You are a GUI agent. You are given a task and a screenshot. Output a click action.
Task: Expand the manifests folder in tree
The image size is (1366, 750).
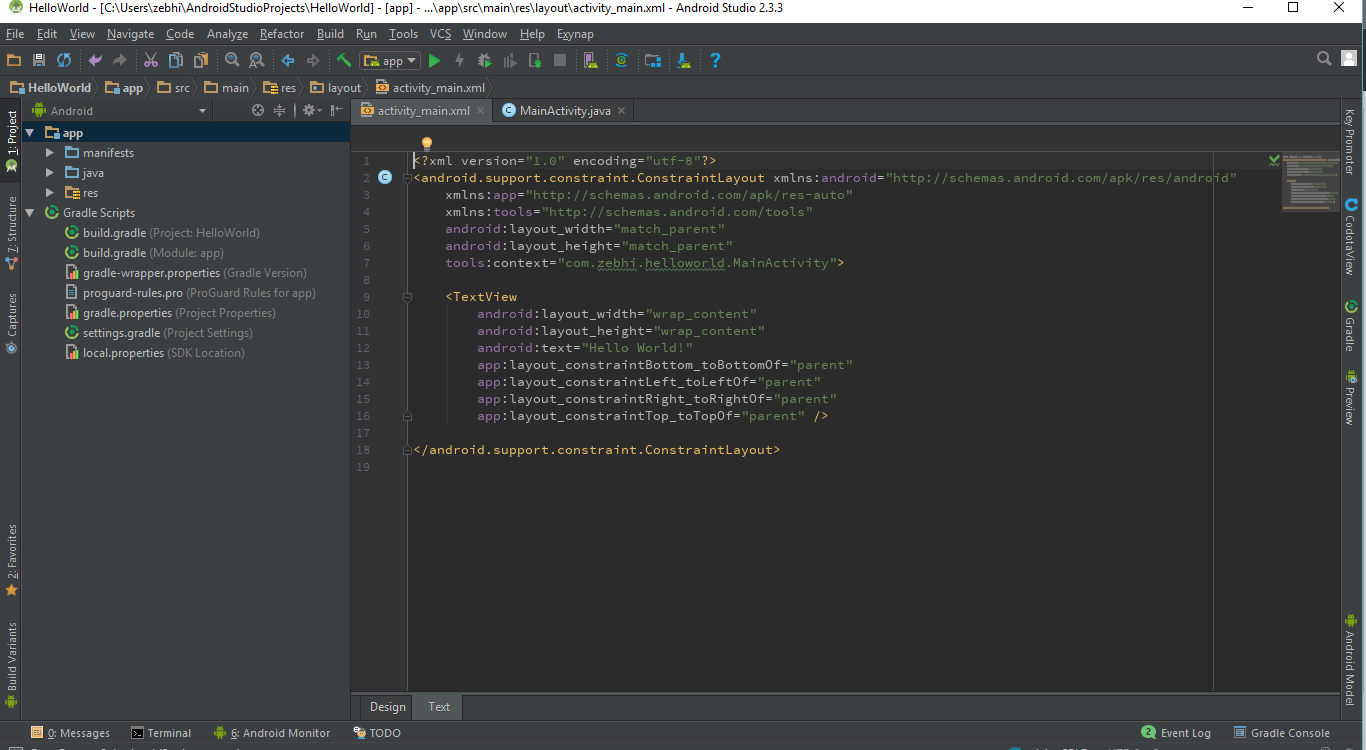[x=50, y=153]
